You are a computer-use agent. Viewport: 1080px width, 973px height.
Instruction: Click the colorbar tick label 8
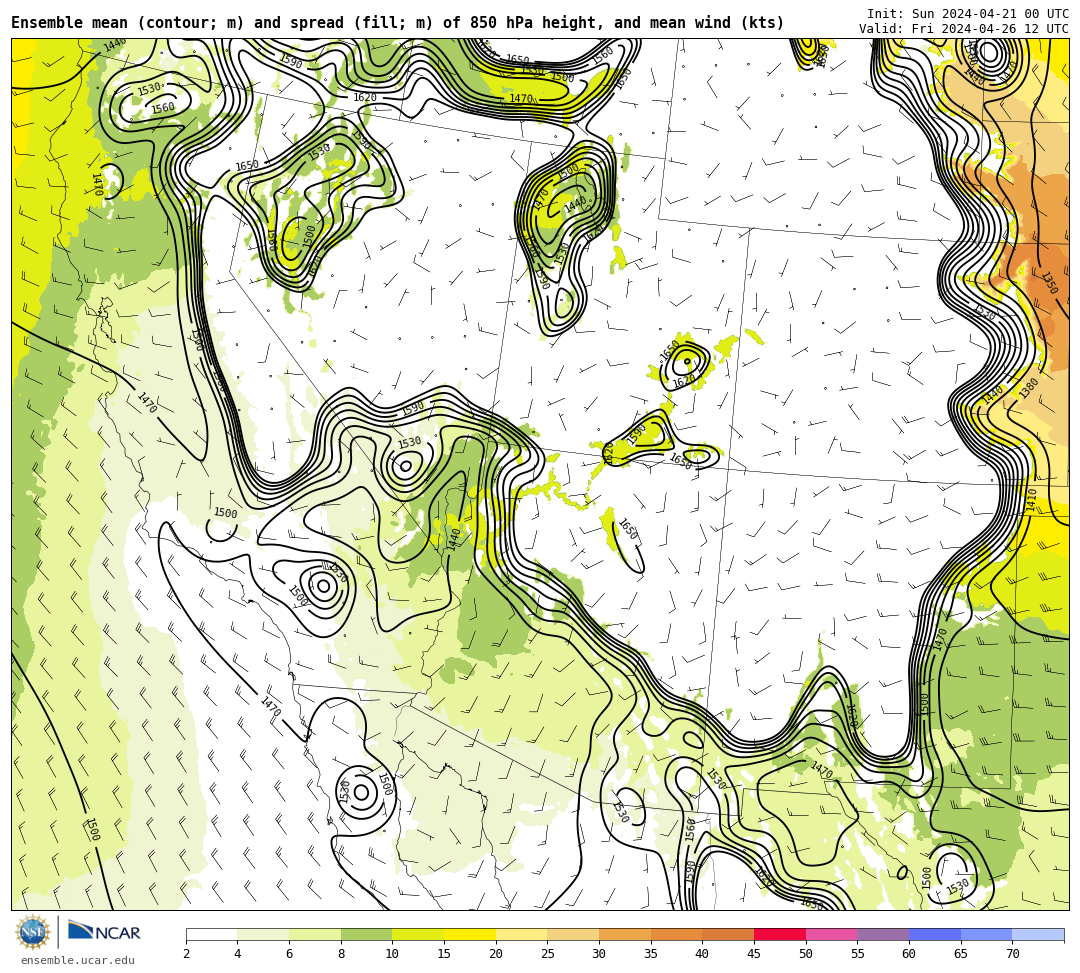tap(341, 954)
